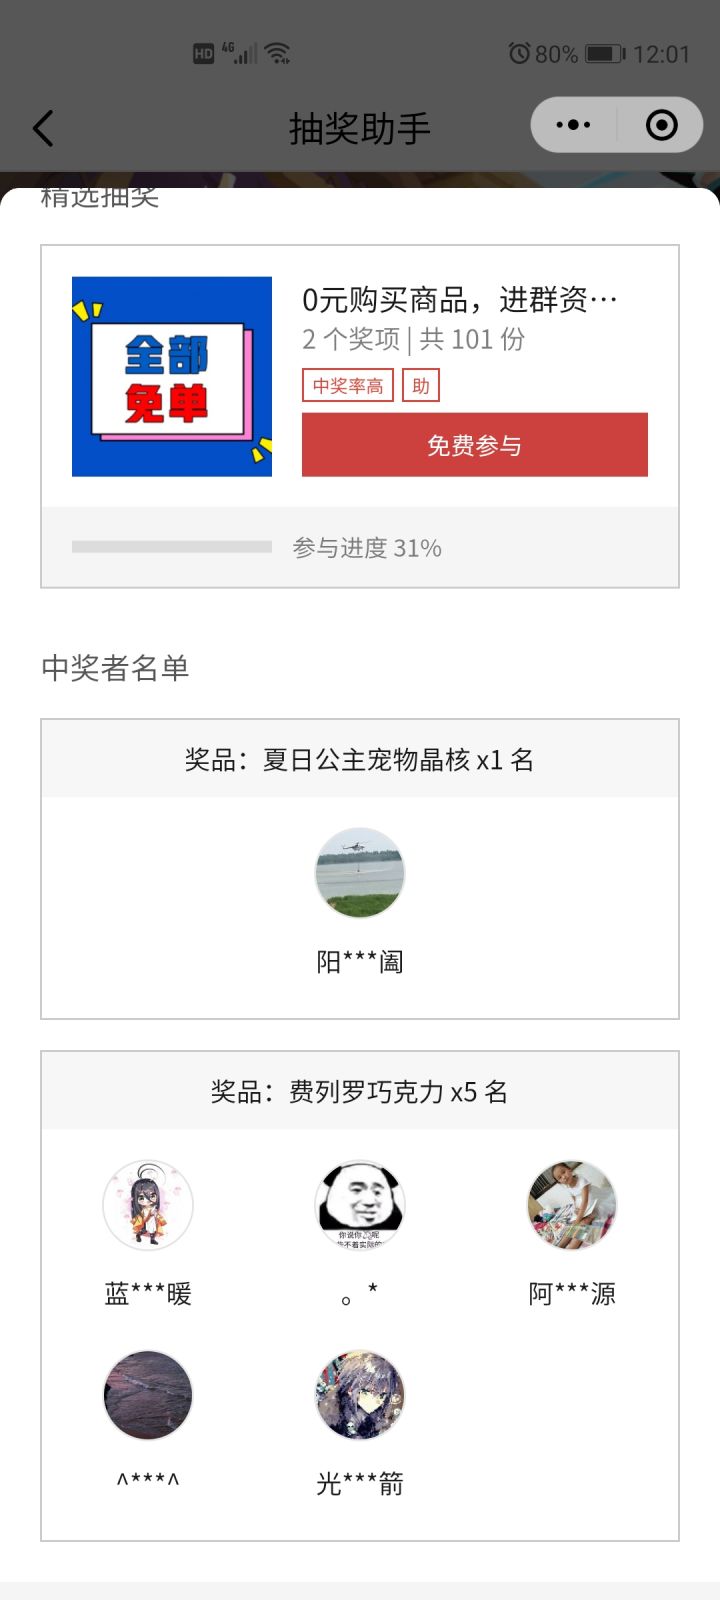View avatar of winner 阳***阖
Viewport: 720px width, 1600px height.
(360, 873)
